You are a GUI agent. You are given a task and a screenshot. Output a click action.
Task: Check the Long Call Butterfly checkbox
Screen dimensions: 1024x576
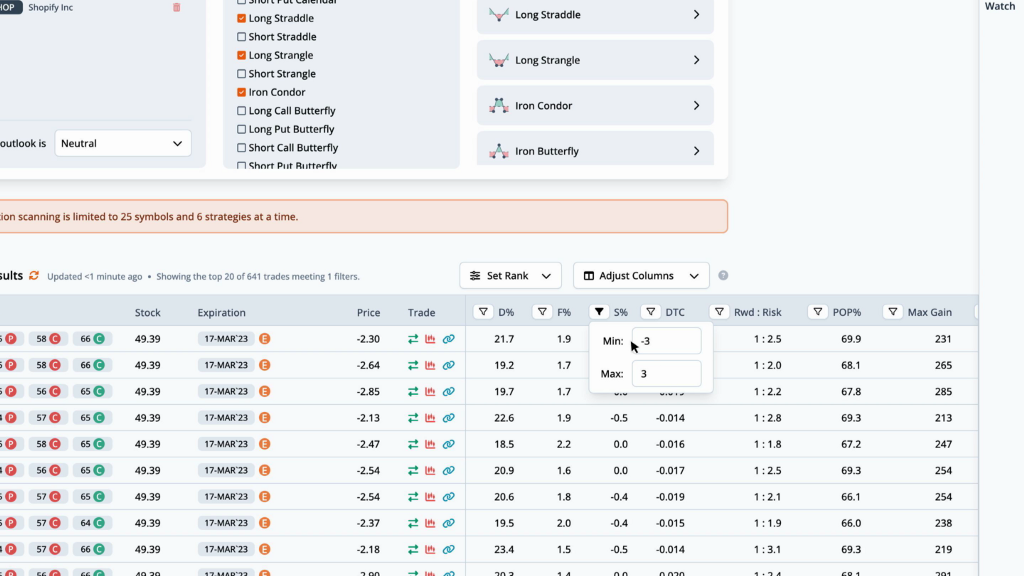click(242, 111)
